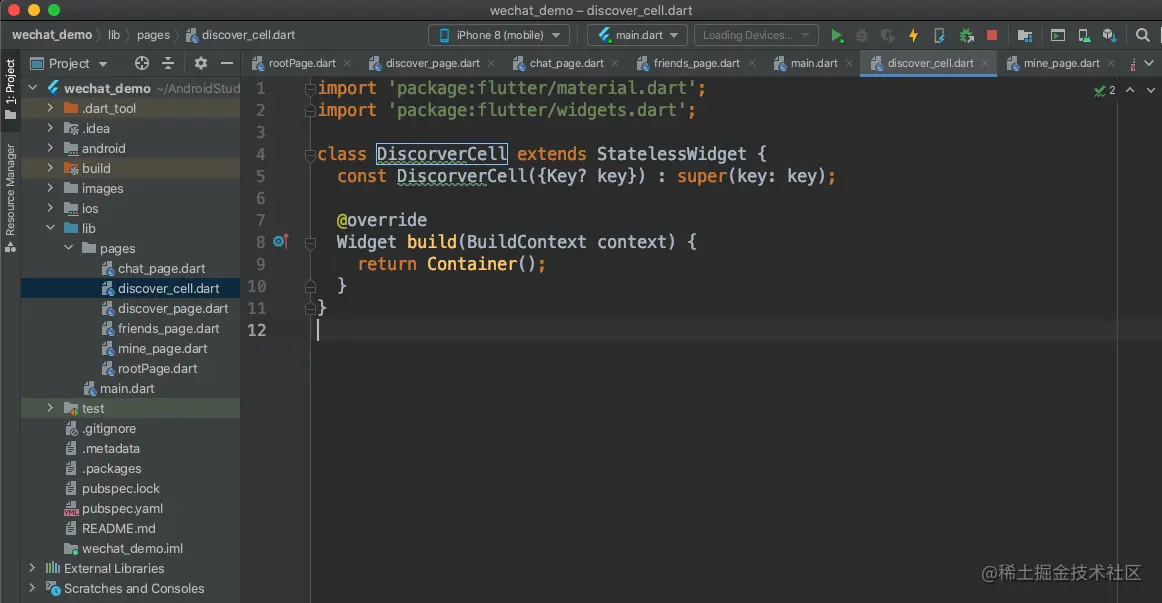Expand the build folder
Viewport: 1162px width, 603px height.
pyautogui.click(x=50, y=168)
